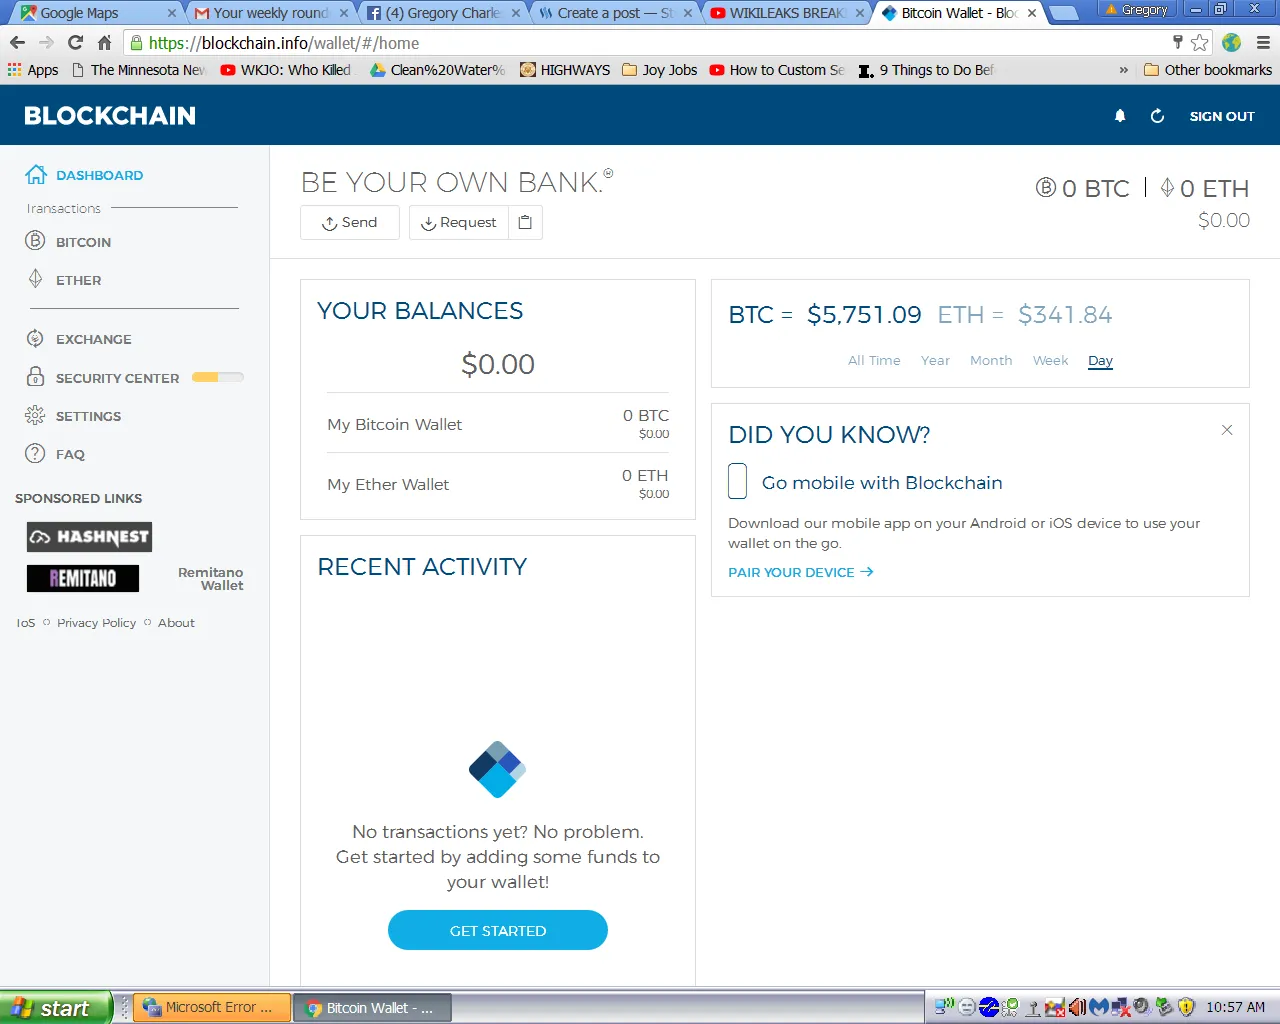Bookmark this page with the star icon
This screenshot has height=1024, width=1280.
click(x=1200, y=42)
